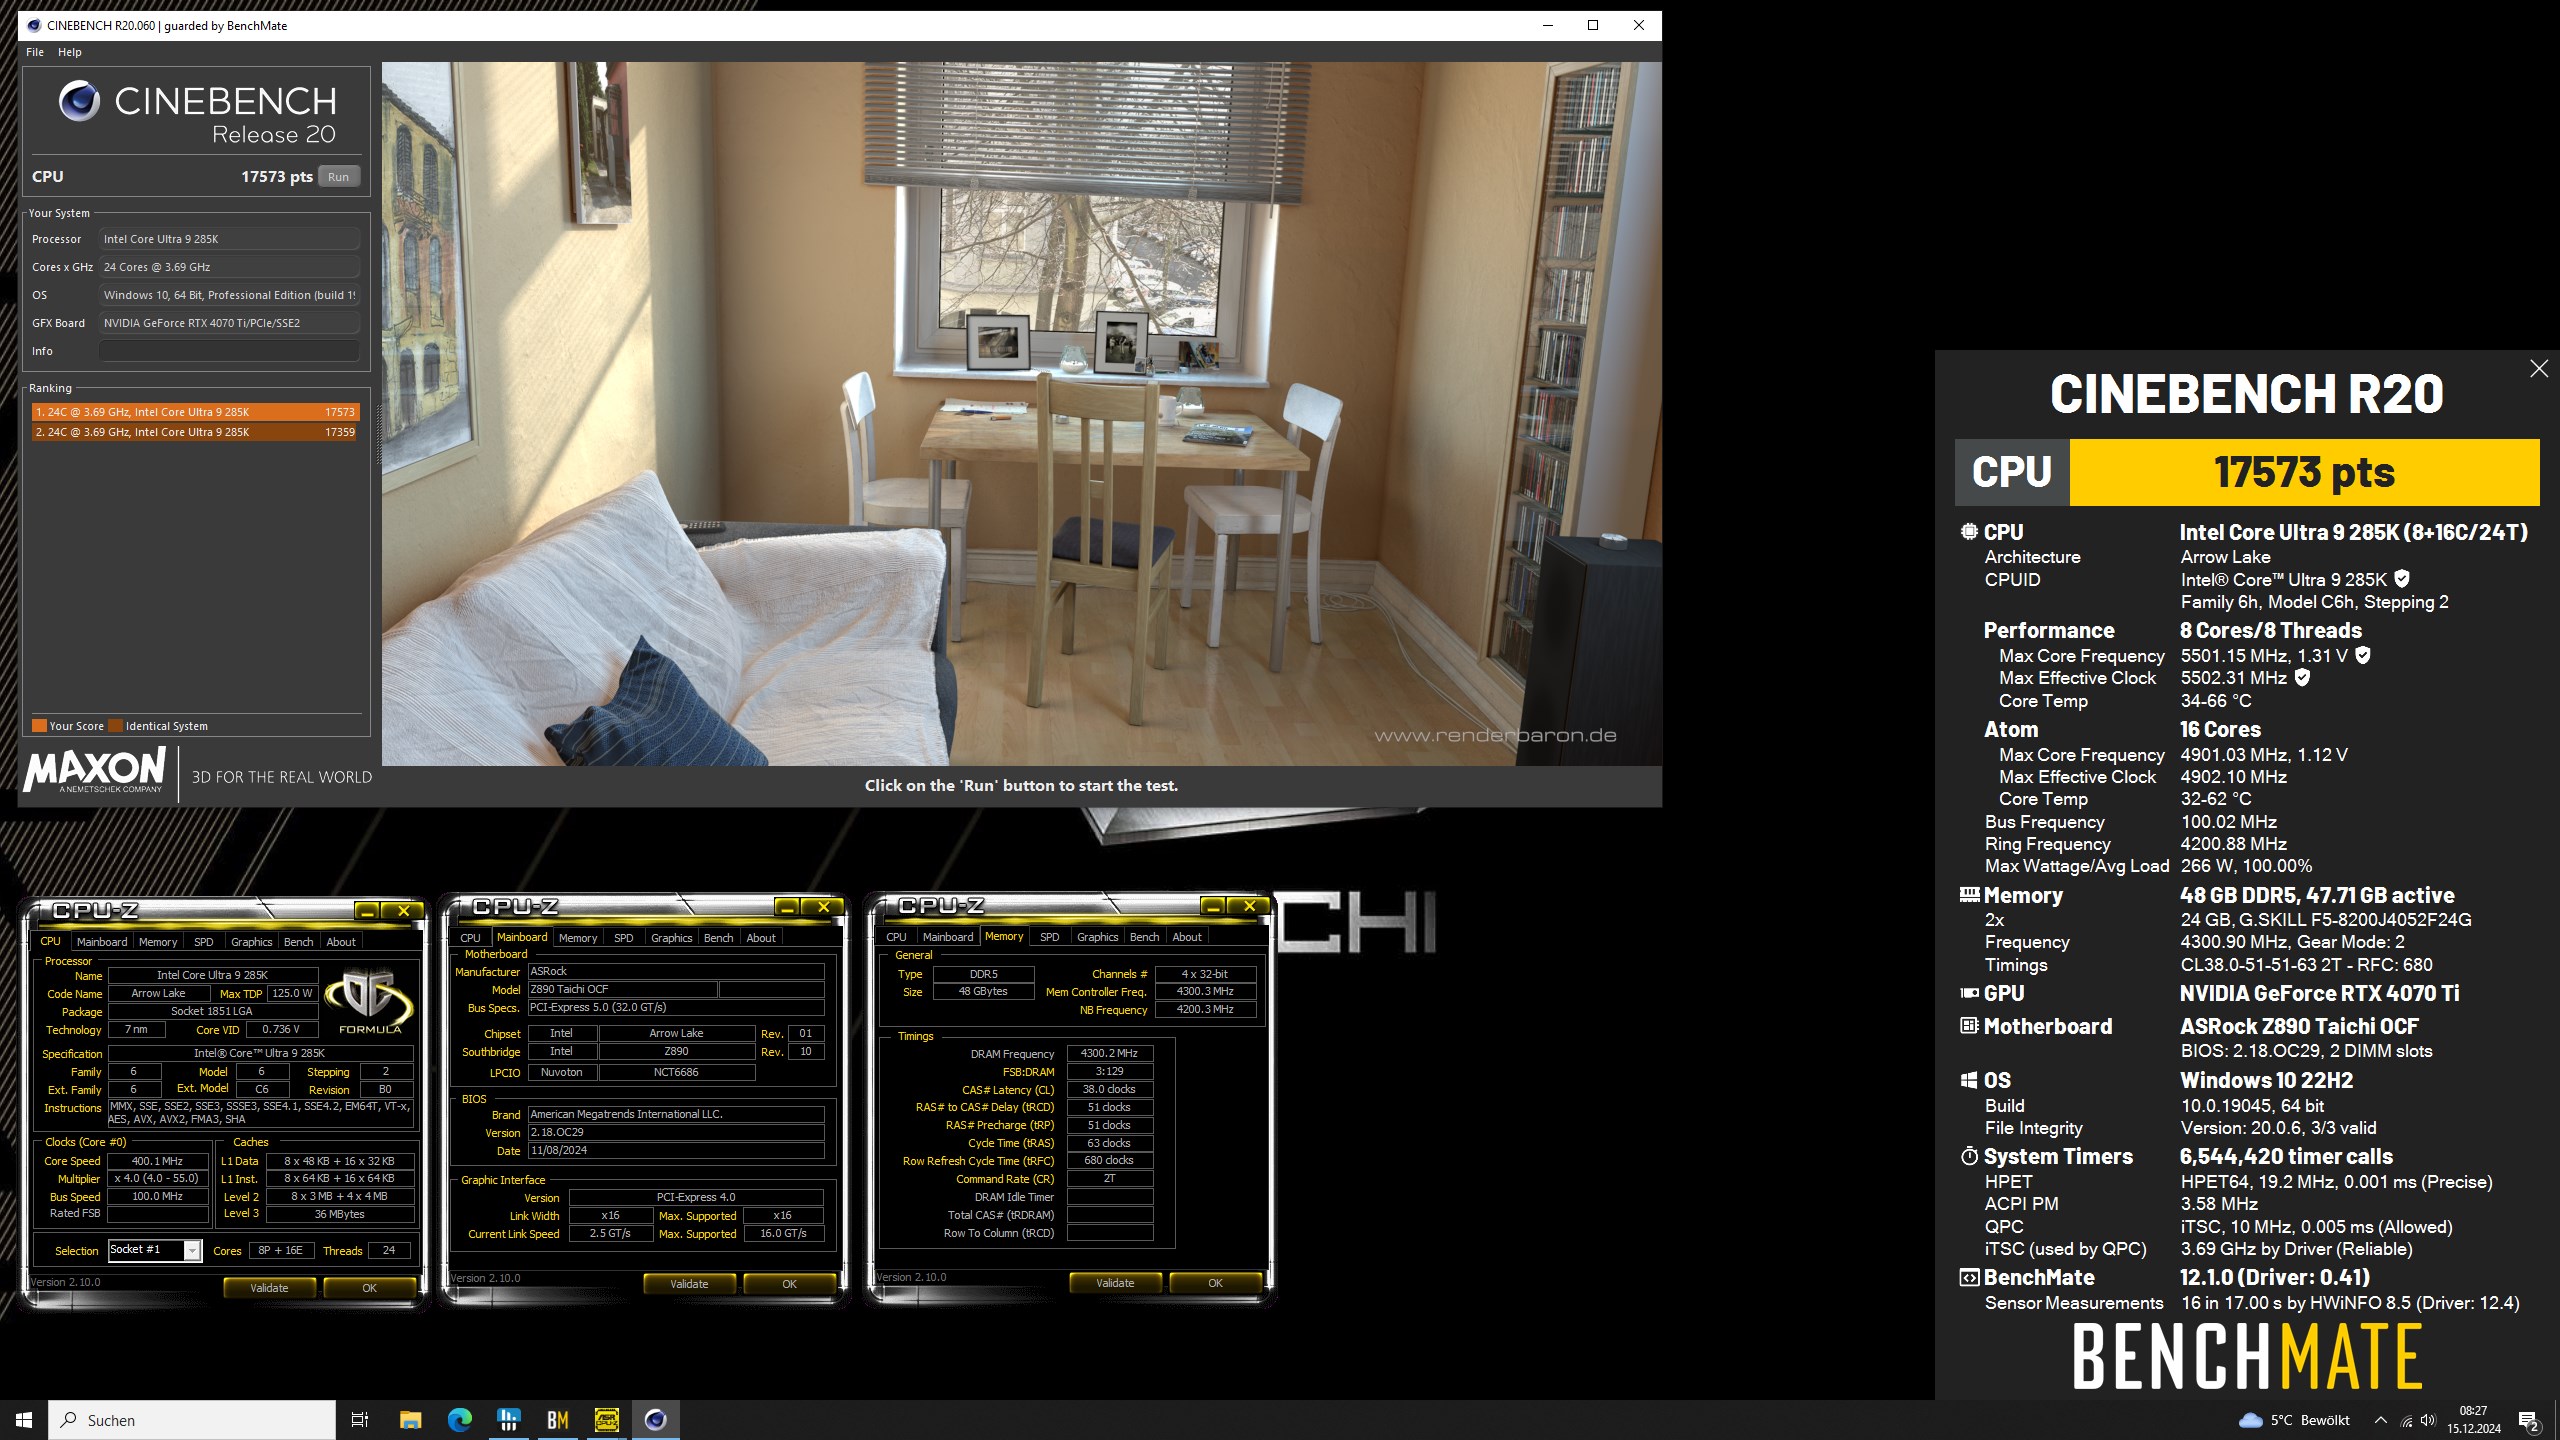Run the Cinebench CPU test
2560x1440 pixels.
pos(339,177)
